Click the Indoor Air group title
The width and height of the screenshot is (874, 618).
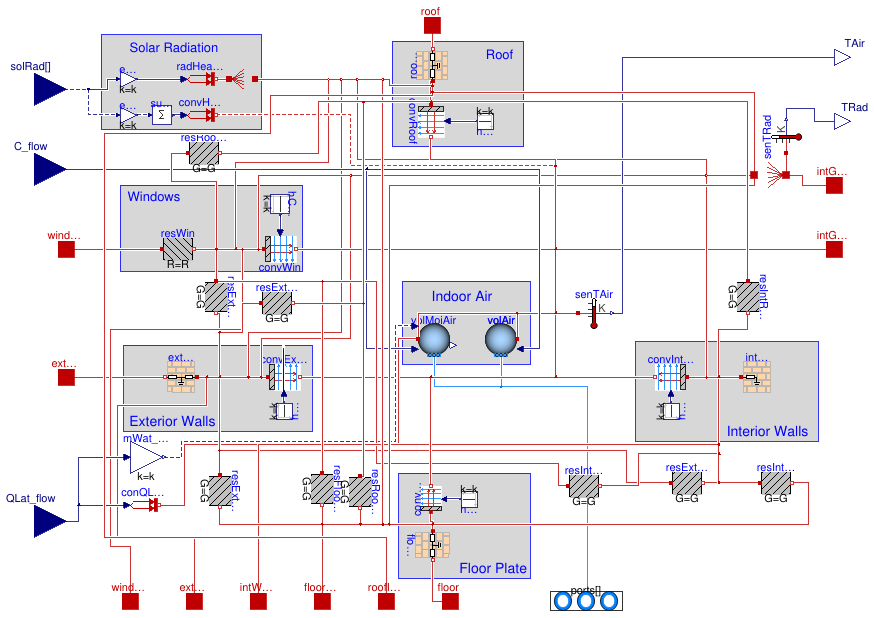(462, 296)
